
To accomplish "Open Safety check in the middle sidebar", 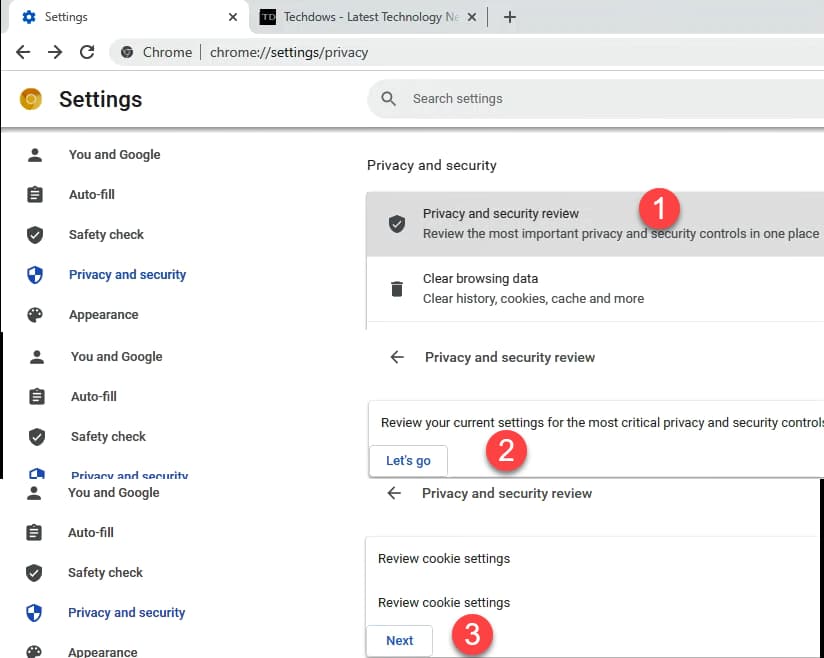I will tap(108, 436).
